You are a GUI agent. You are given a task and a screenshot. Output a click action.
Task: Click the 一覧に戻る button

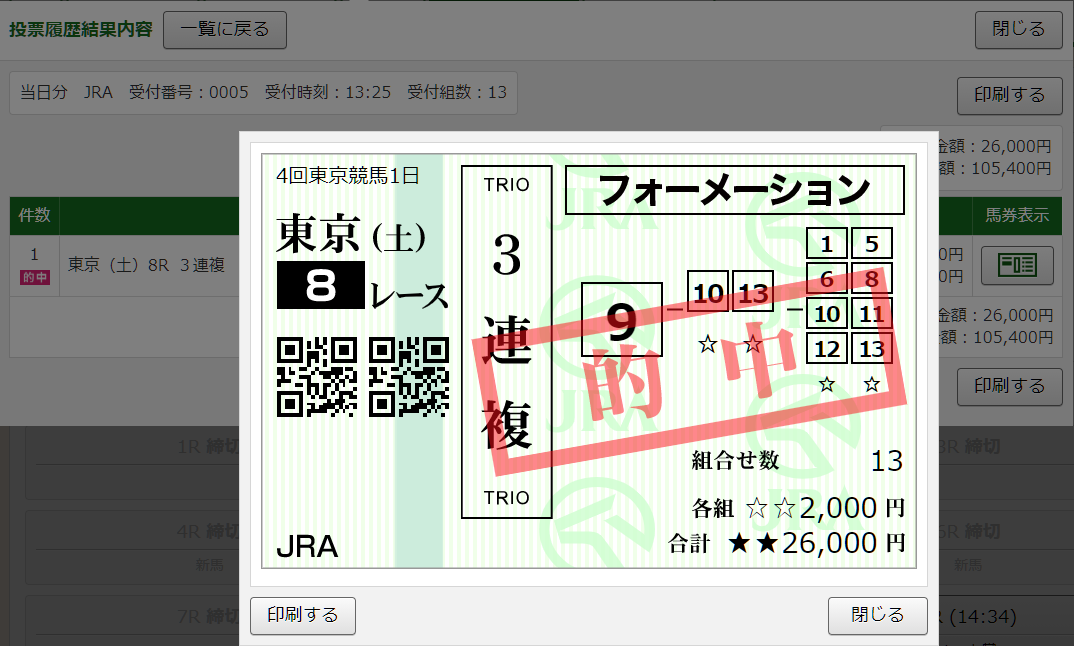[x=225, y=29]
